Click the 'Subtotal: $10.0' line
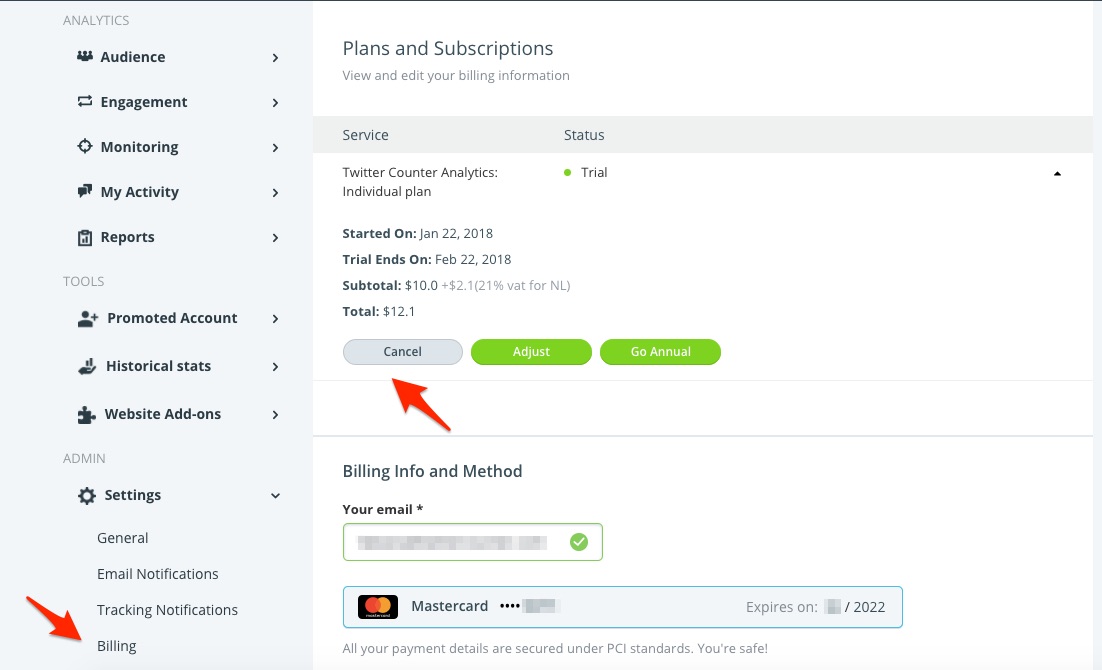 (x=456, y=285)
